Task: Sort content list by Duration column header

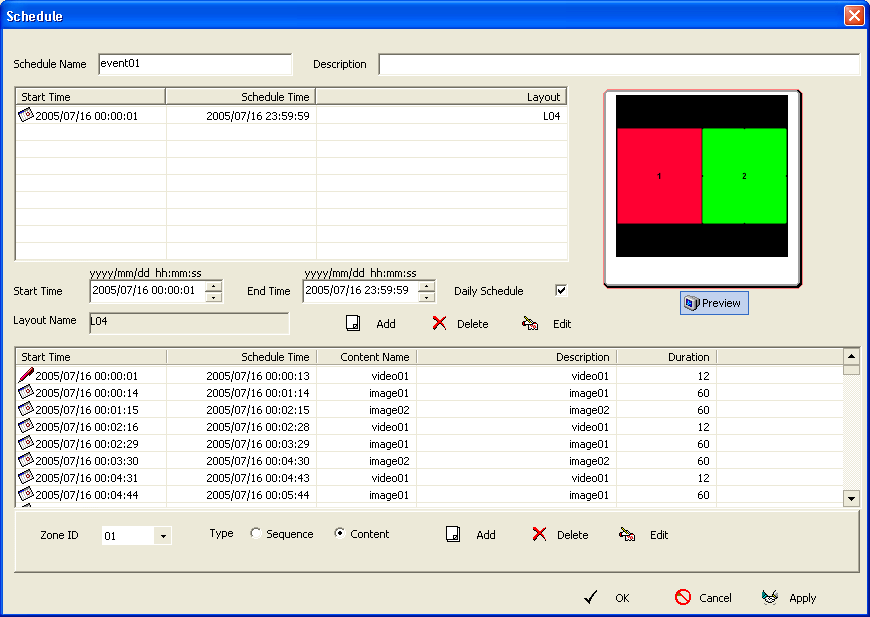Action: tap(666, 357)
